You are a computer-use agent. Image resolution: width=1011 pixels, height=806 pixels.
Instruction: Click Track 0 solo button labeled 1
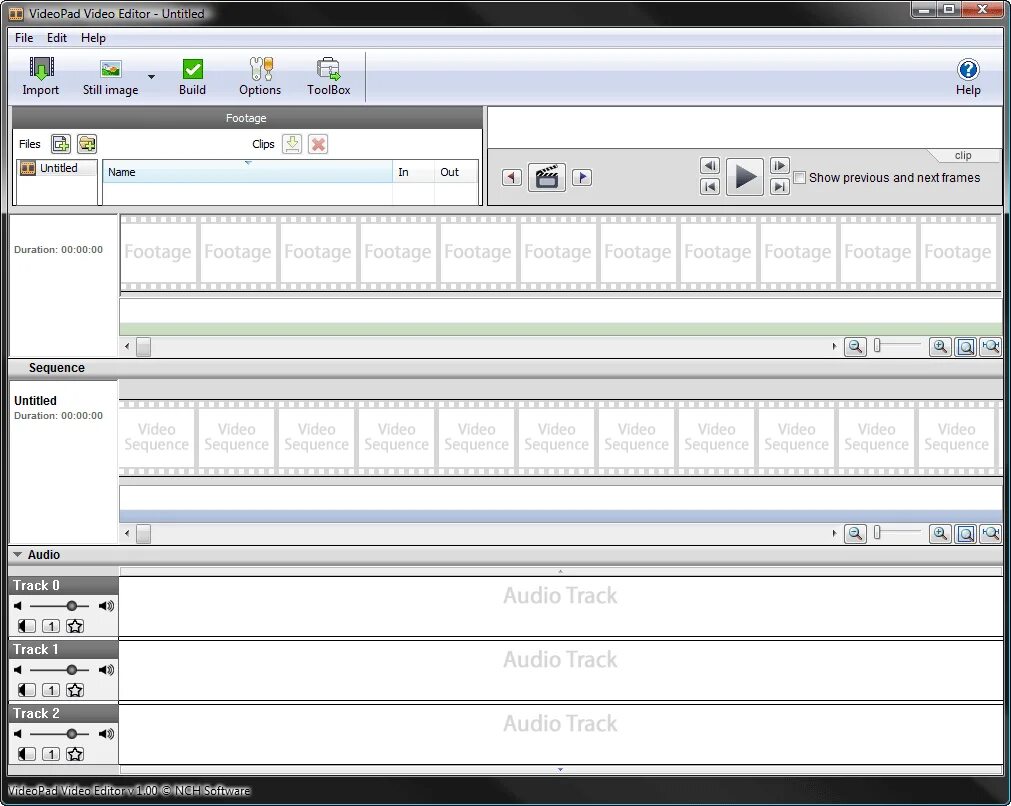point(51,625)
